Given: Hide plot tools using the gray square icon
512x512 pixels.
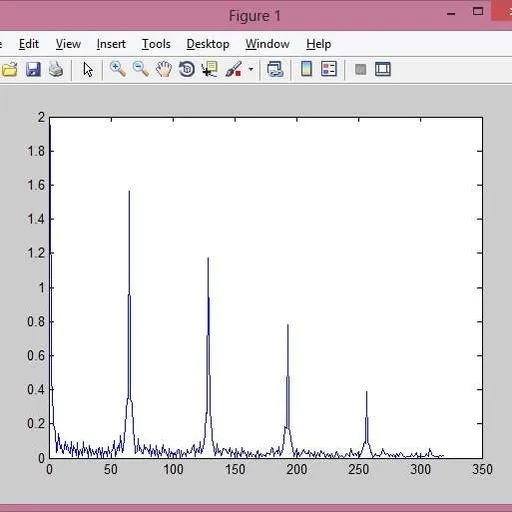Looking at the screenshot, I should point(360,70).
